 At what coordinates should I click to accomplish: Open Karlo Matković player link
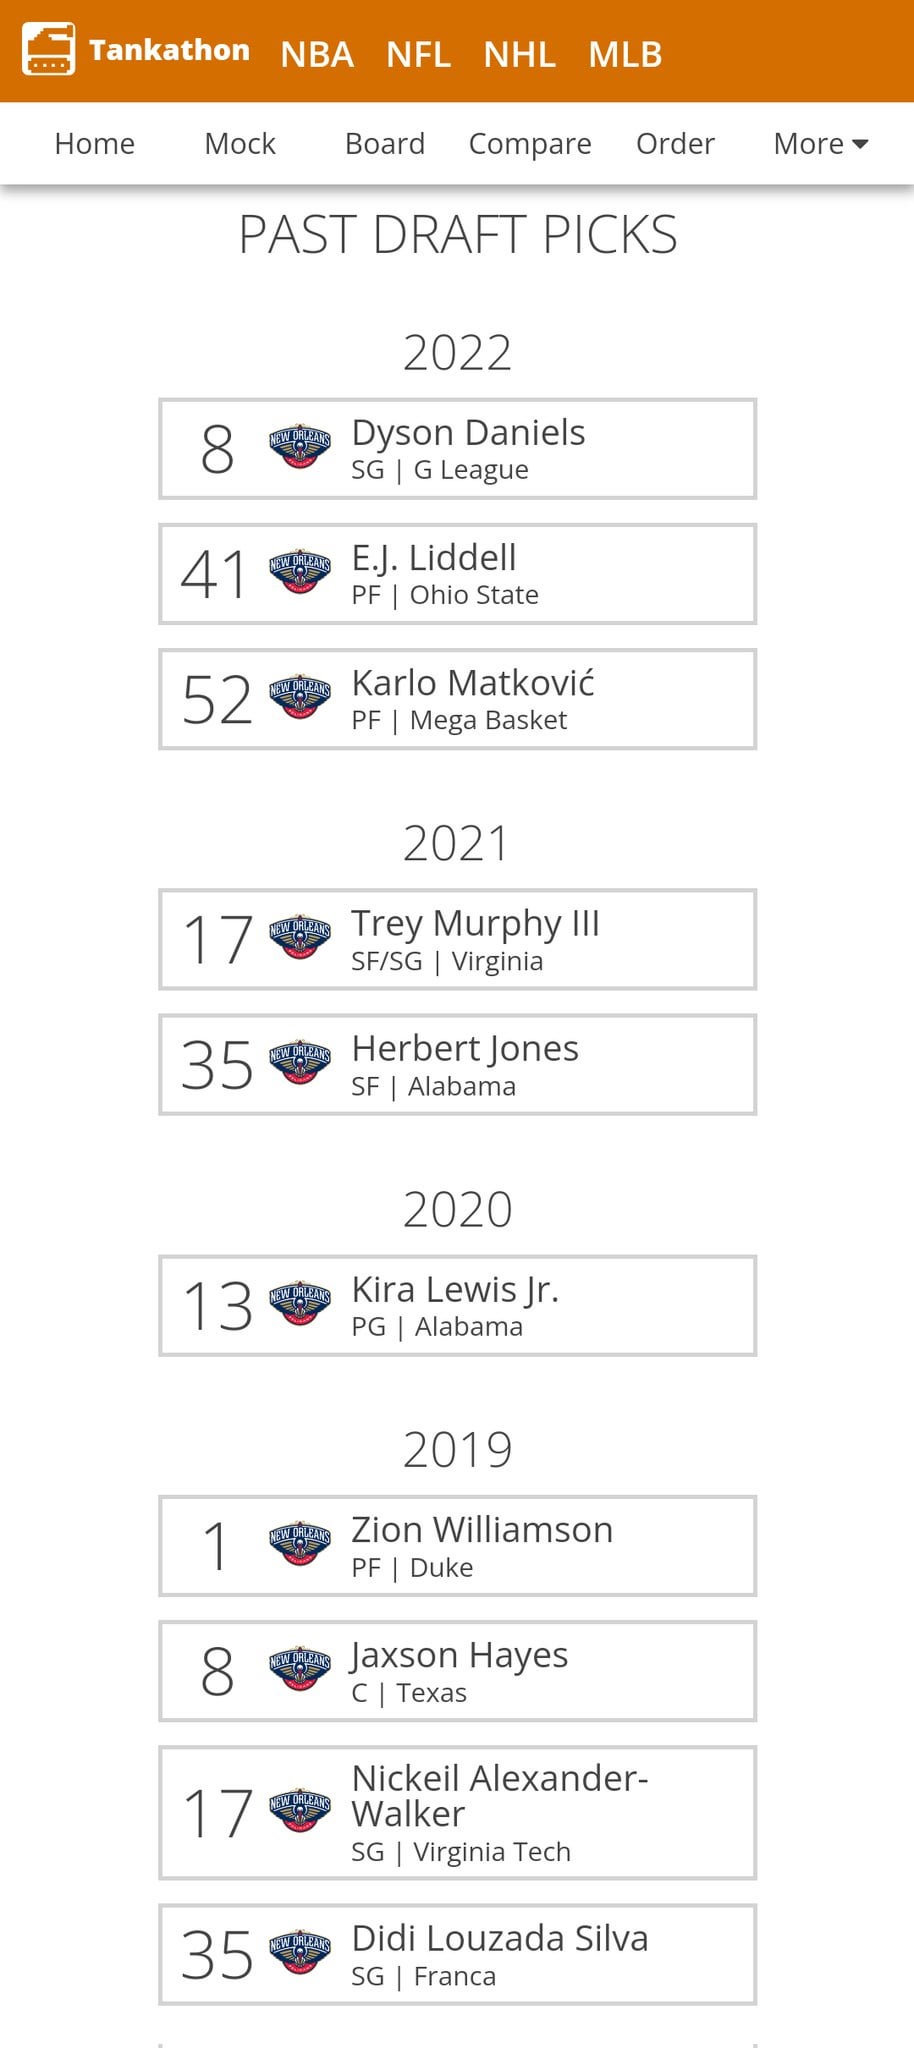coord(473,684)
